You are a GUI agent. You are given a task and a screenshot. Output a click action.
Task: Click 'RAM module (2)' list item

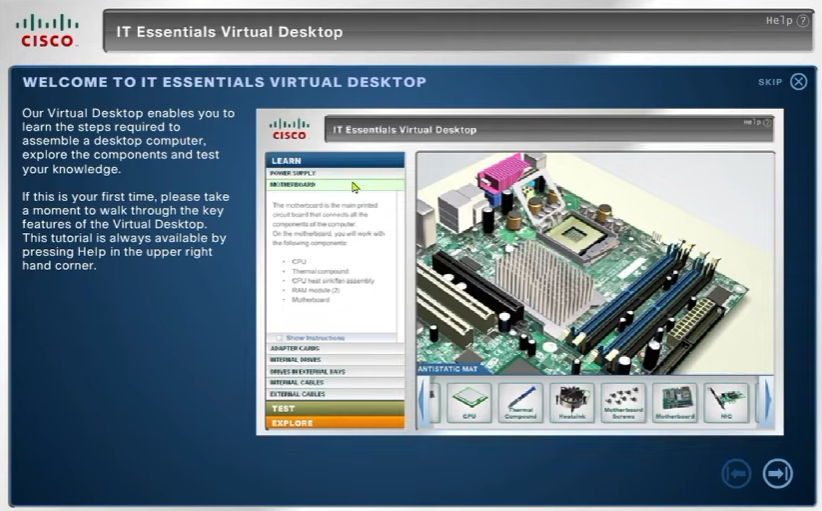316,290
